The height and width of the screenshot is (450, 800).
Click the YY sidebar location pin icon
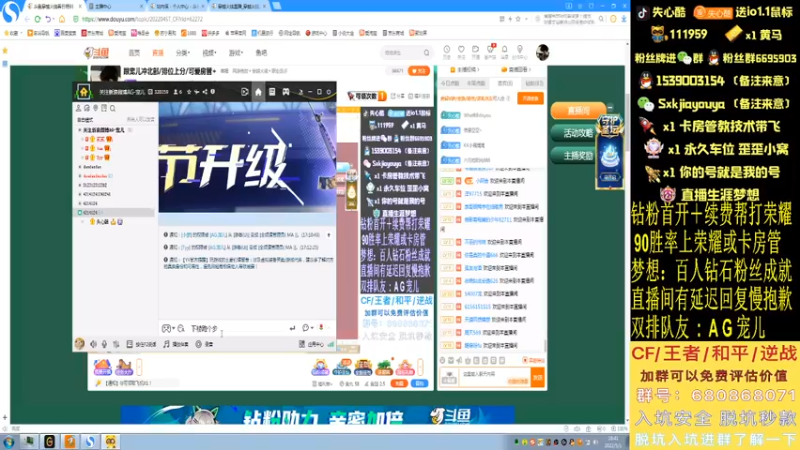95,108
